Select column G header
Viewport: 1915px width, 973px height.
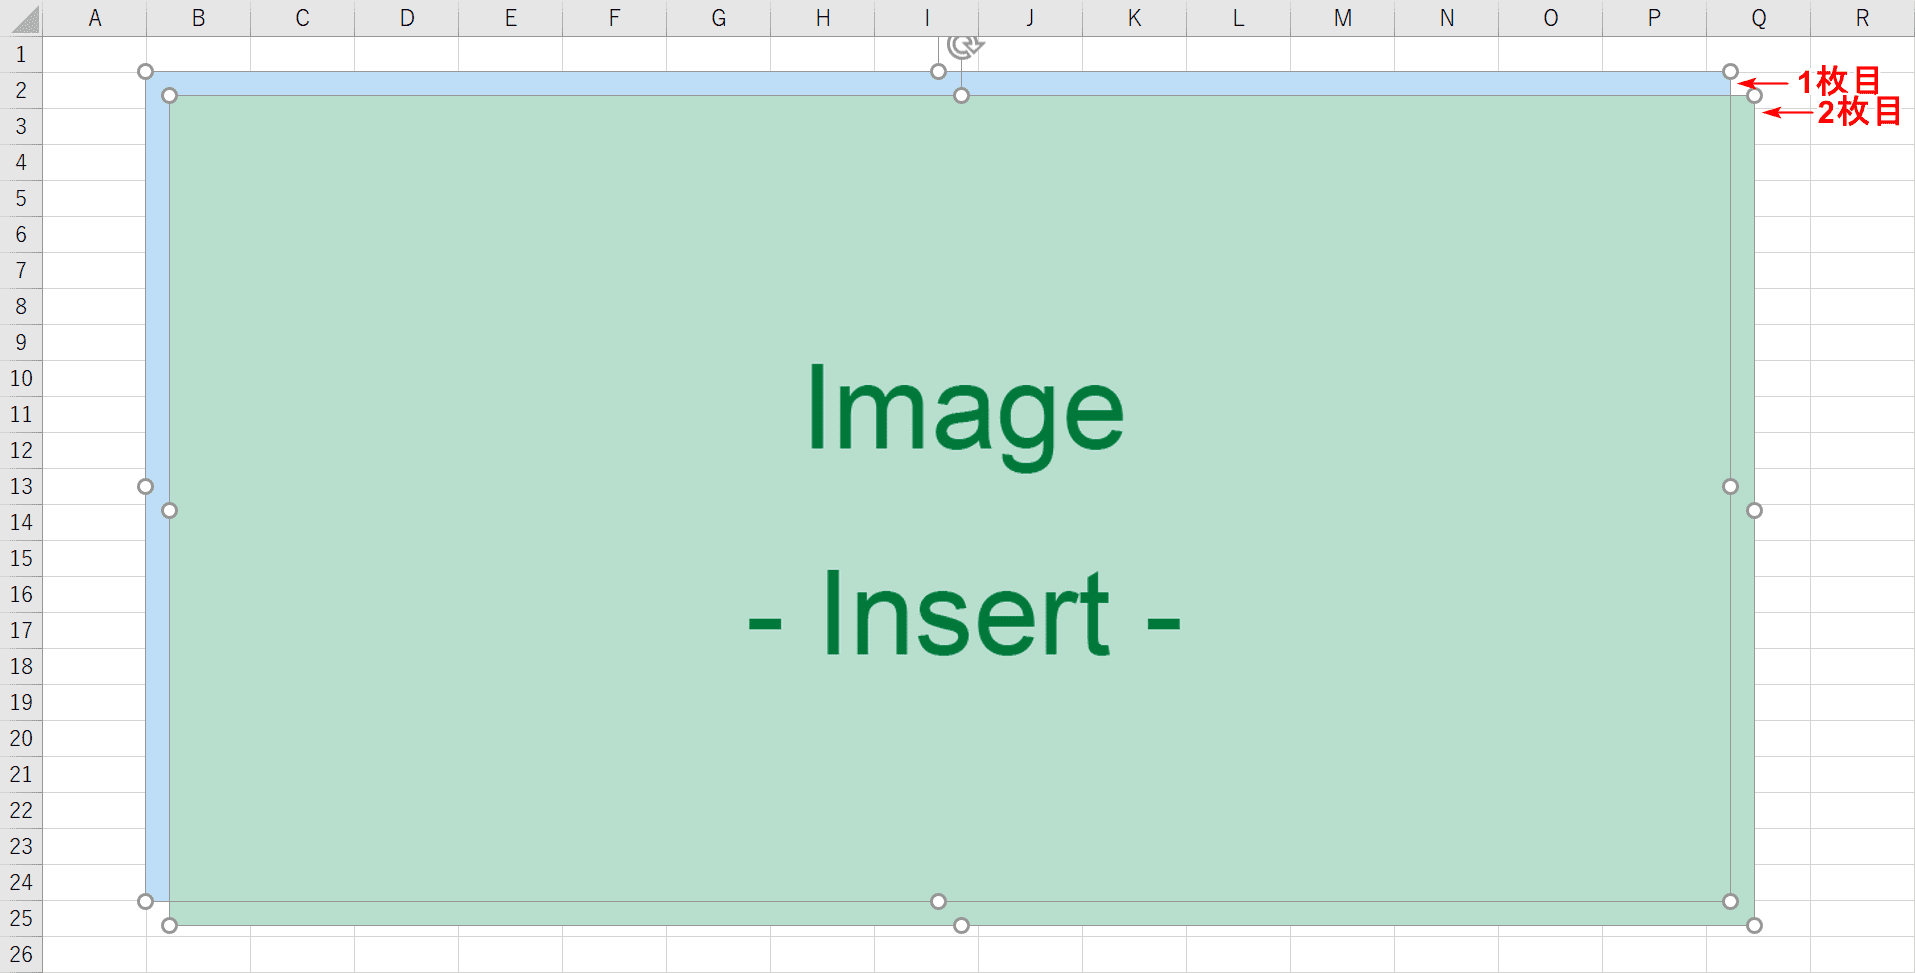[x=719, y=18]
